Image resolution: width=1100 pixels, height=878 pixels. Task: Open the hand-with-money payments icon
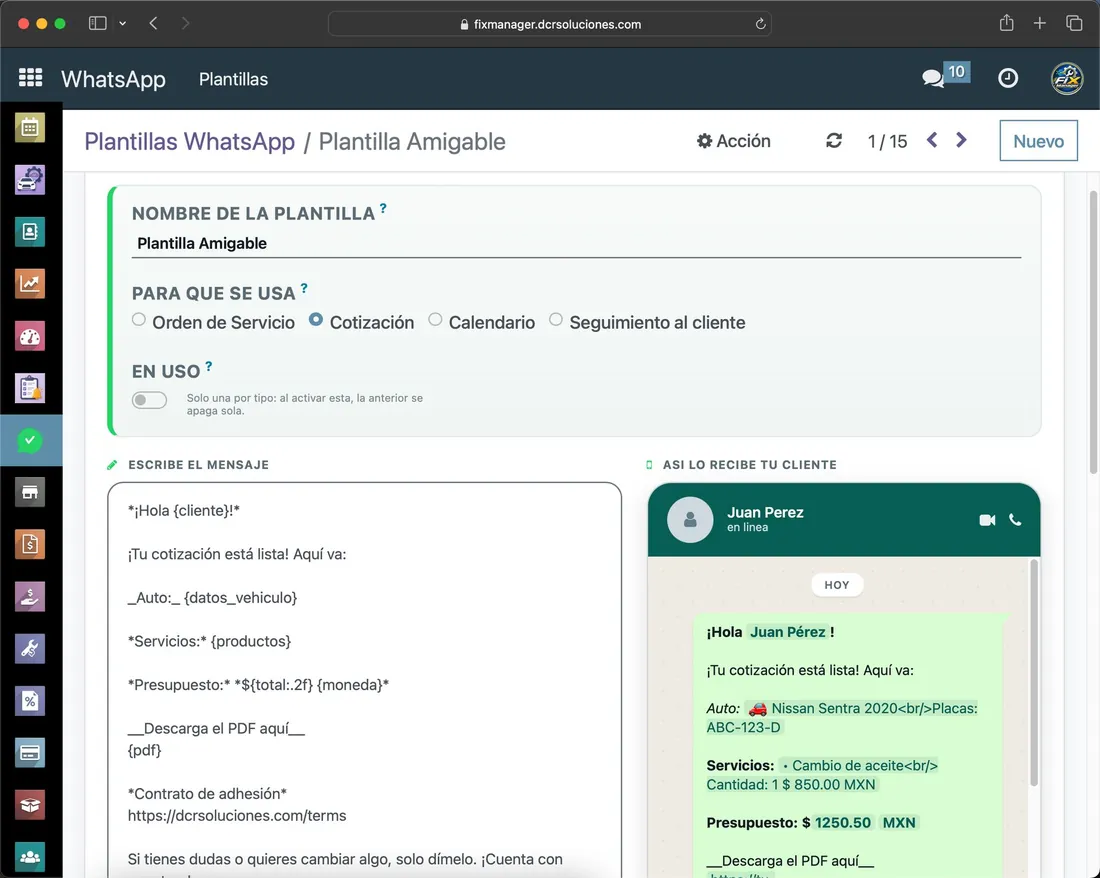pyautogui.click(x=29, y=597)
